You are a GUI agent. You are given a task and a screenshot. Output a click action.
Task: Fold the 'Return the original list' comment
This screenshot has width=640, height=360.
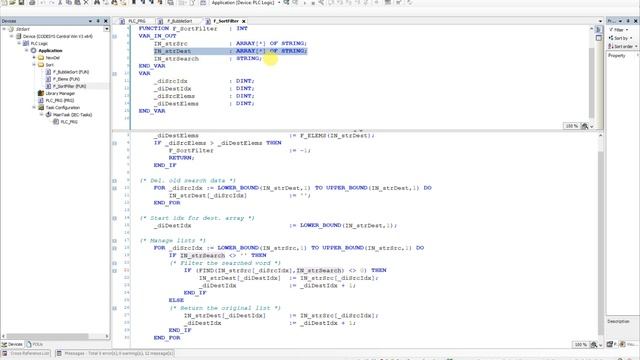tap(115, 308)
